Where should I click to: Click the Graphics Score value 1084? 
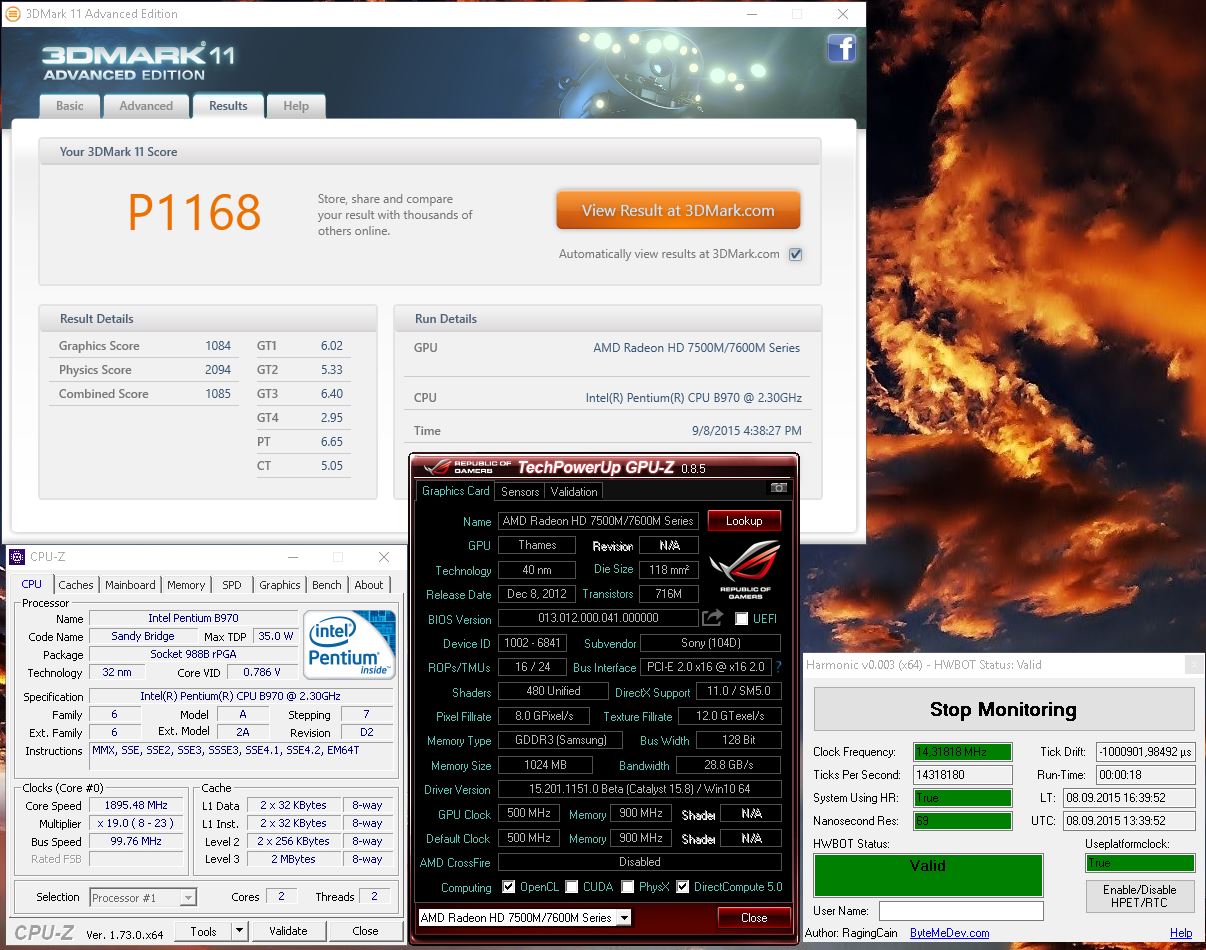tap(218, 346)
